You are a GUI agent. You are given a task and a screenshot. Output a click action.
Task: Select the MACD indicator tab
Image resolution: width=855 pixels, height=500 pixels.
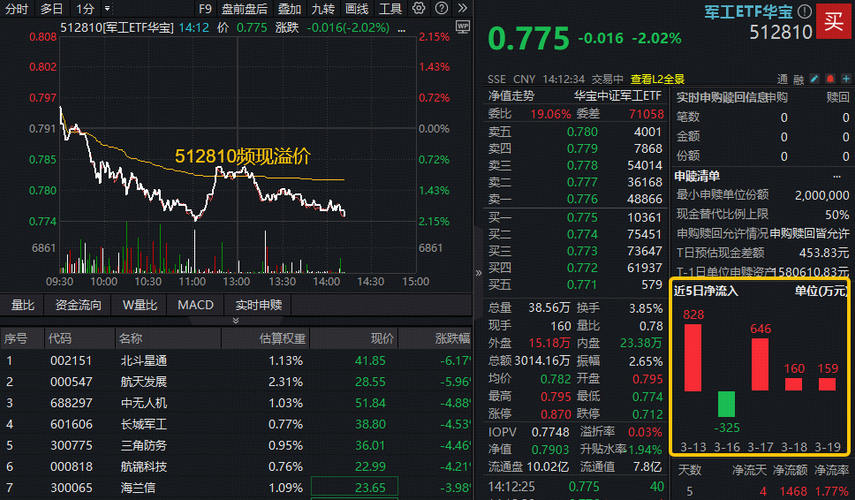tap(195, 305)
